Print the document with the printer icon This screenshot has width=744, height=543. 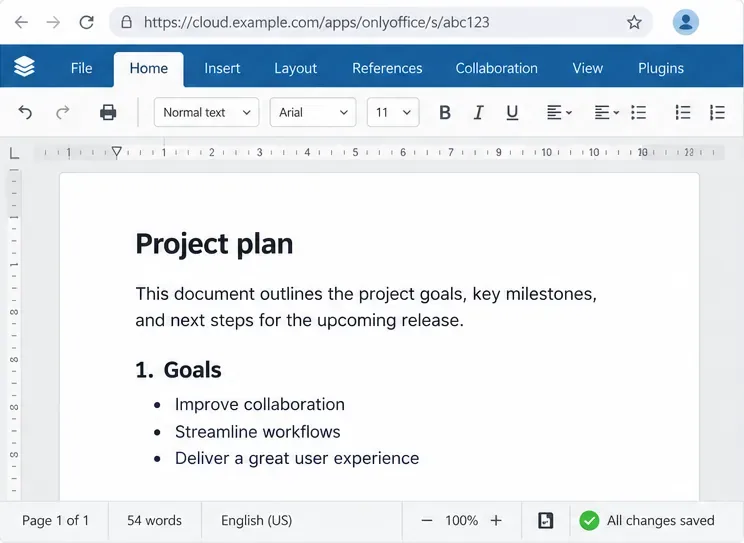108,112
